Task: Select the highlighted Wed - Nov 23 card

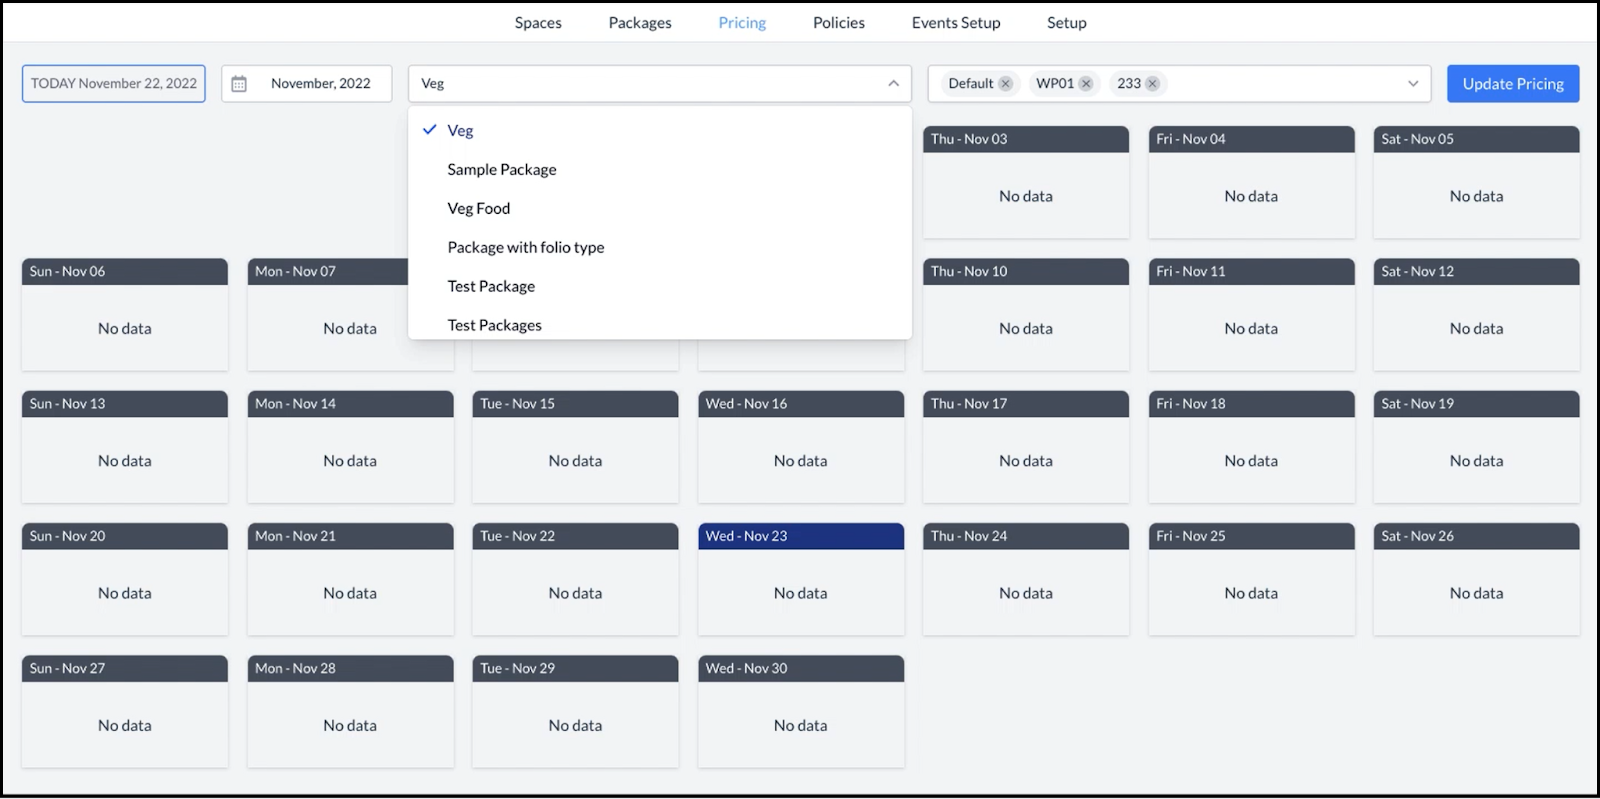Action: click(x=800, y=578)
